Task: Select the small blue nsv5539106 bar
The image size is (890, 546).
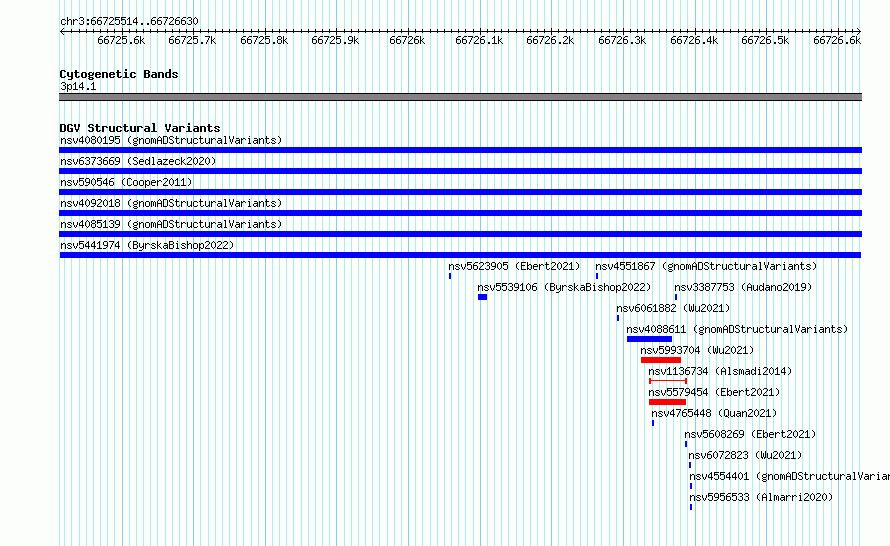Action: point(482,297)
